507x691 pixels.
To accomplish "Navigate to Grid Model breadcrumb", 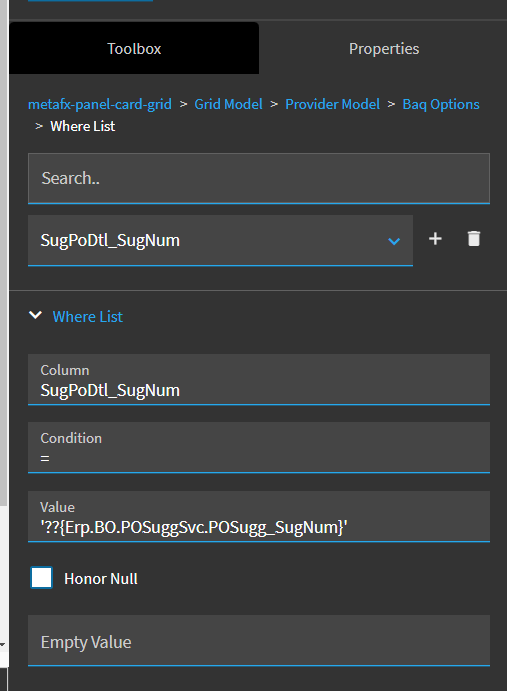I will point(228,104).
